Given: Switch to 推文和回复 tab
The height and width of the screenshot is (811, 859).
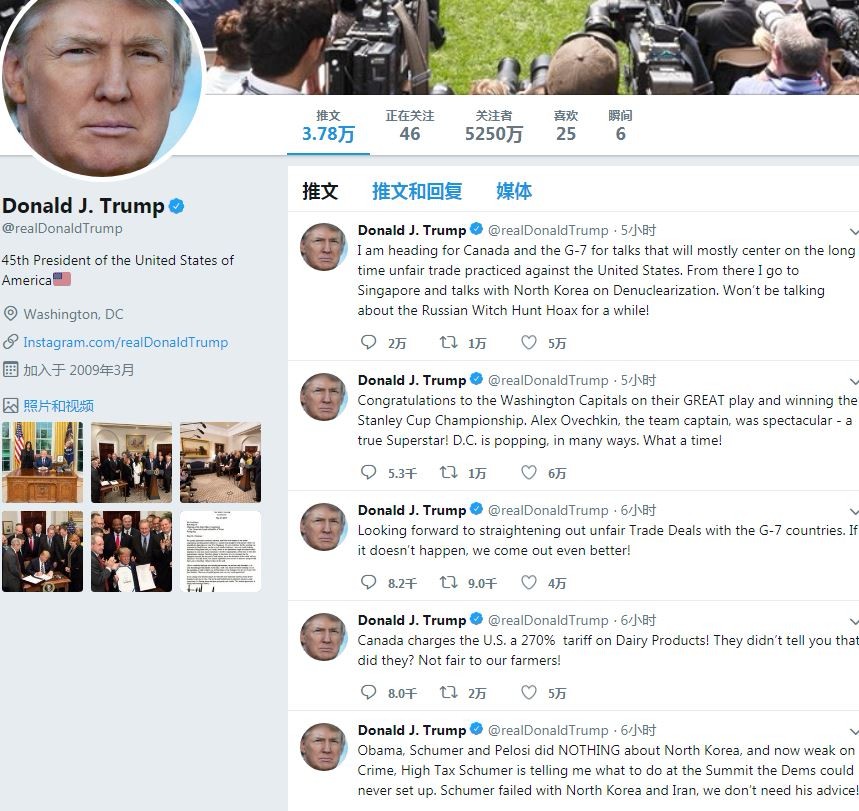Looking at the screenshot, I should point(417,191).
